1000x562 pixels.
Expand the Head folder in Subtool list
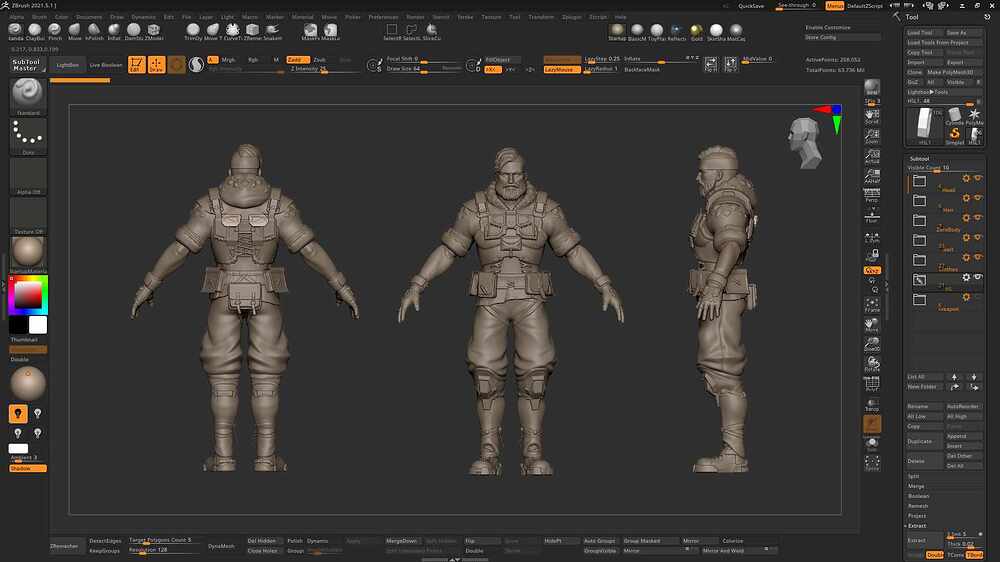pos(919,181)
